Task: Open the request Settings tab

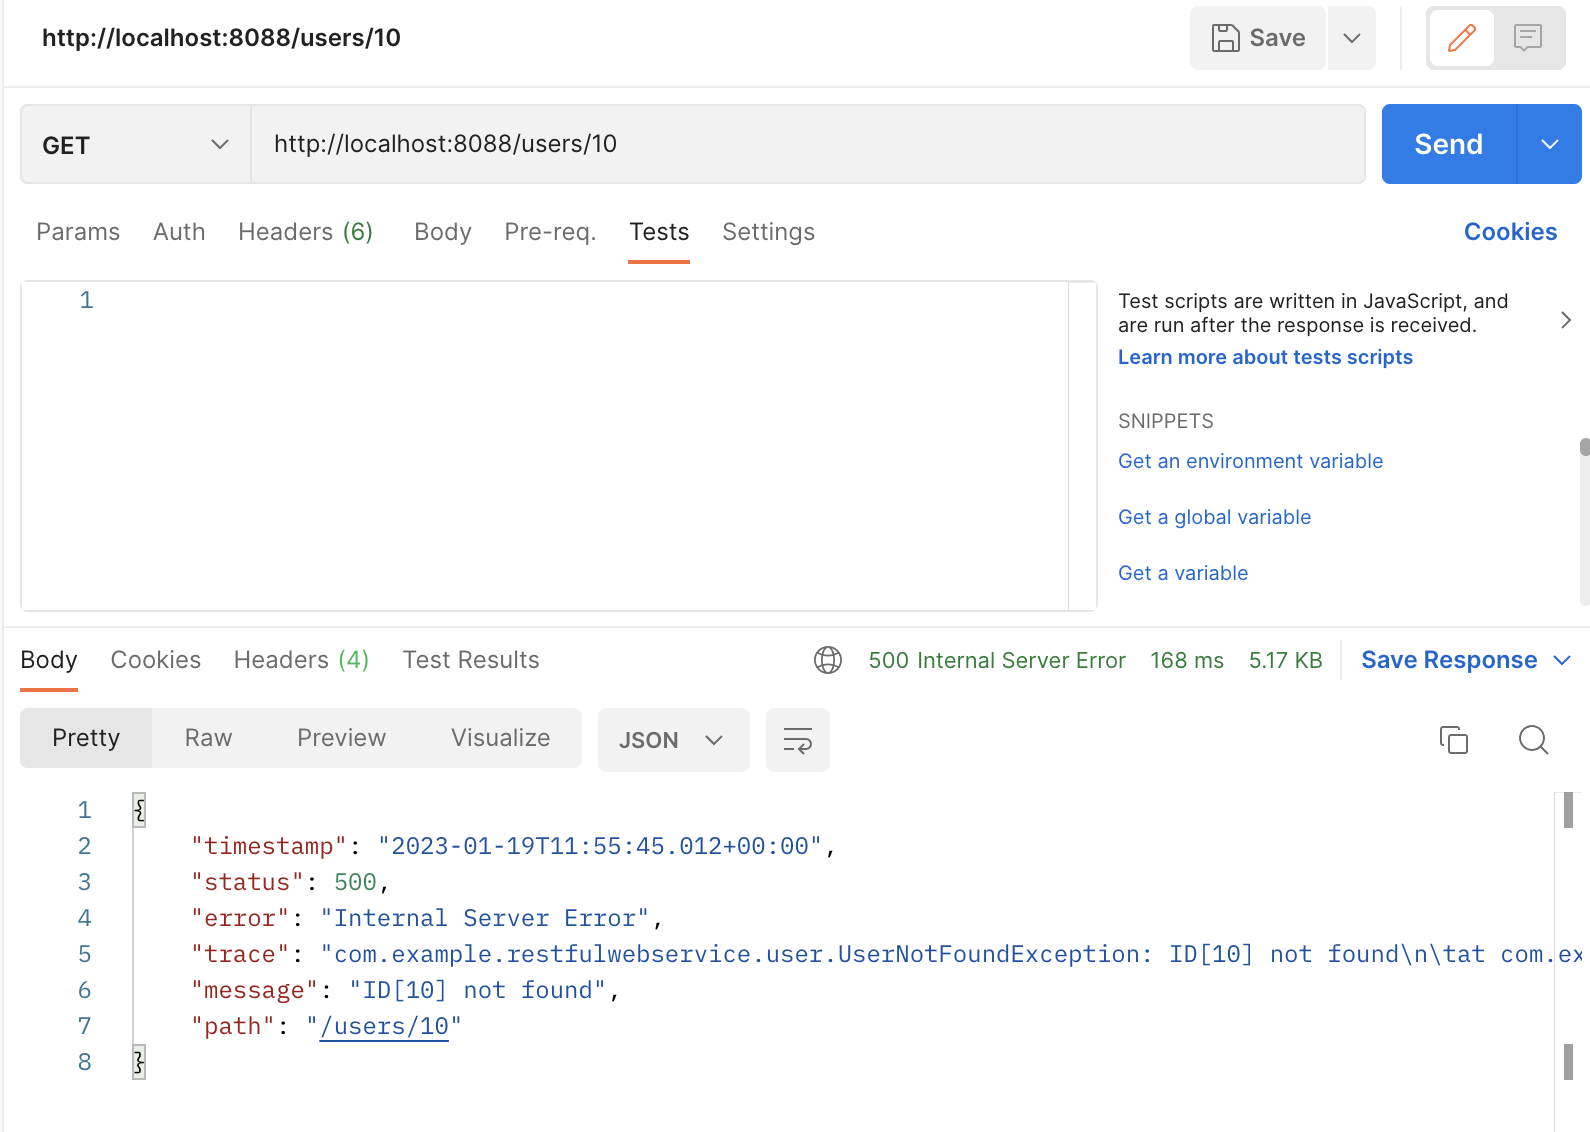Action: pyautogui.click(x=768, y=232)
